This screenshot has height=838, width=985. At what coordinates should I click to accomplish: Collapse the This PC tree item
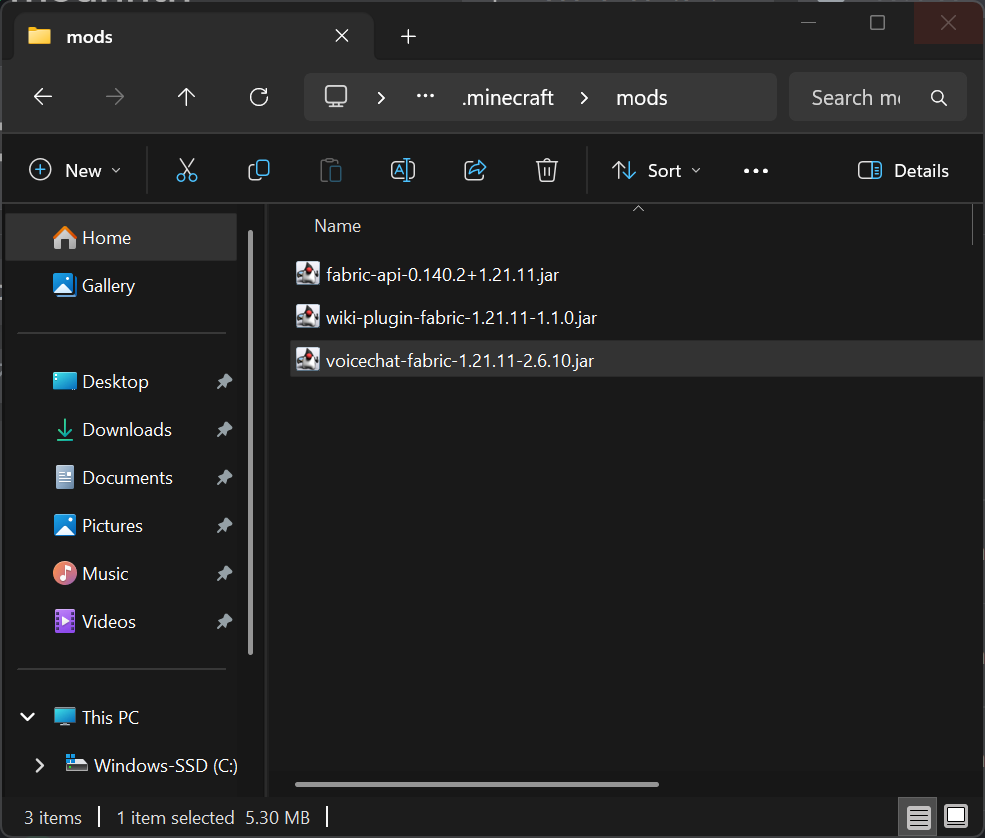(x=27, y=717)
